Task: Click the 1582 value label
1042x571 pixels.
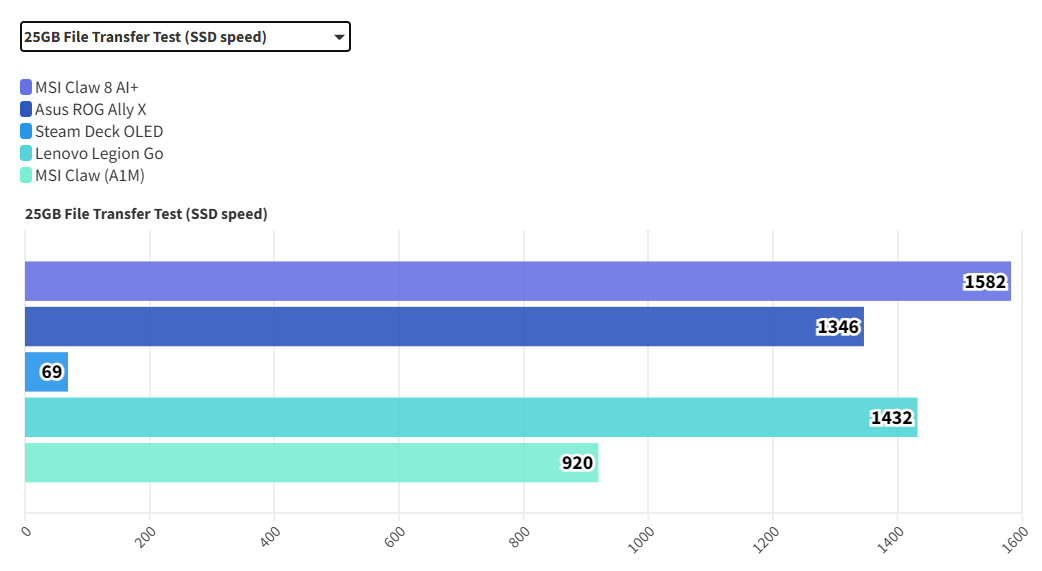Action: click(985, 282)
